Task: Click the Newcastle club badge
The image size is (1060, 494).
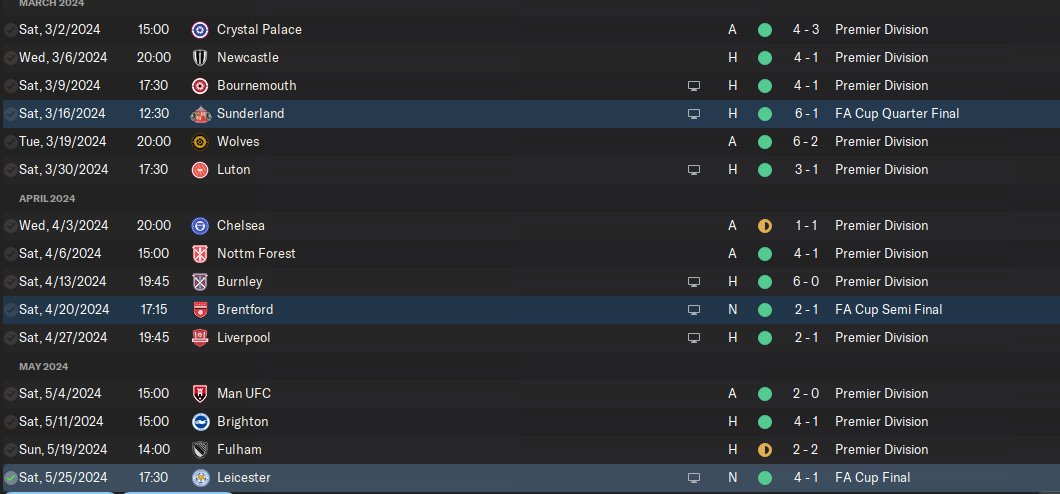Action: pyautogui.click(x=199, y=58)
